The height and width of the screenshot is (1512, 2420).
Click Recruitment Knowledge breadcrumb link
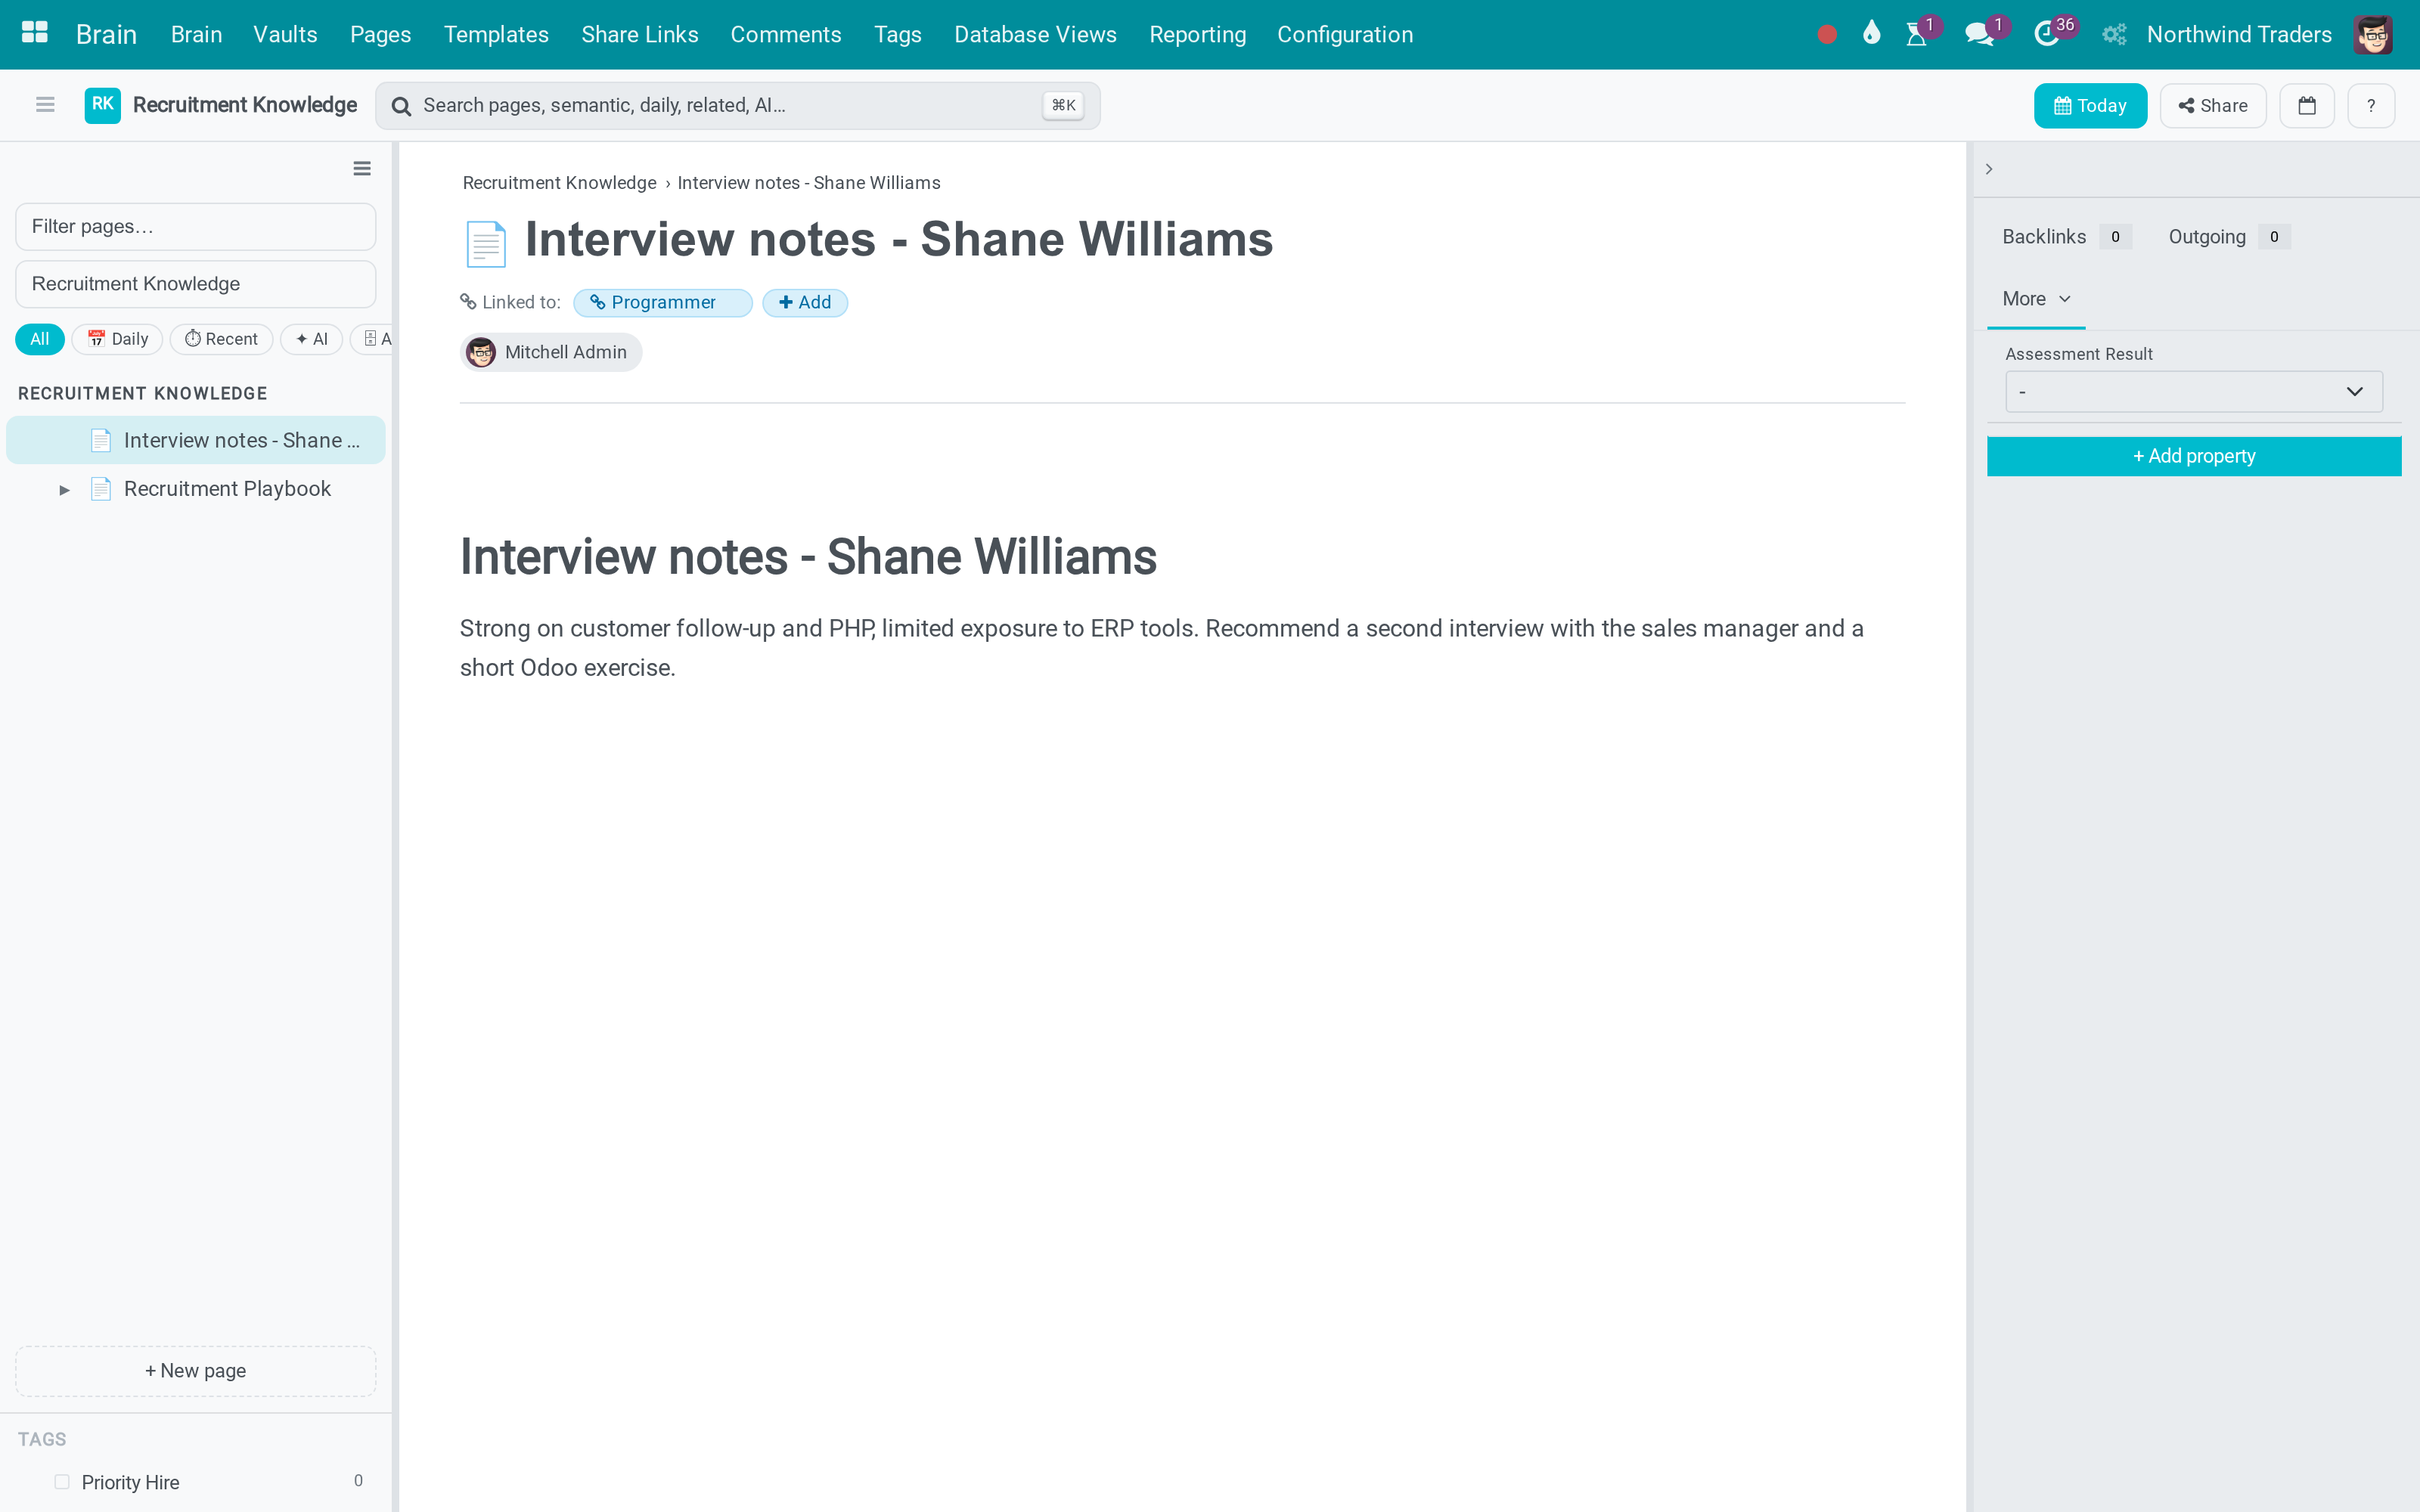(x=559, y=183)
